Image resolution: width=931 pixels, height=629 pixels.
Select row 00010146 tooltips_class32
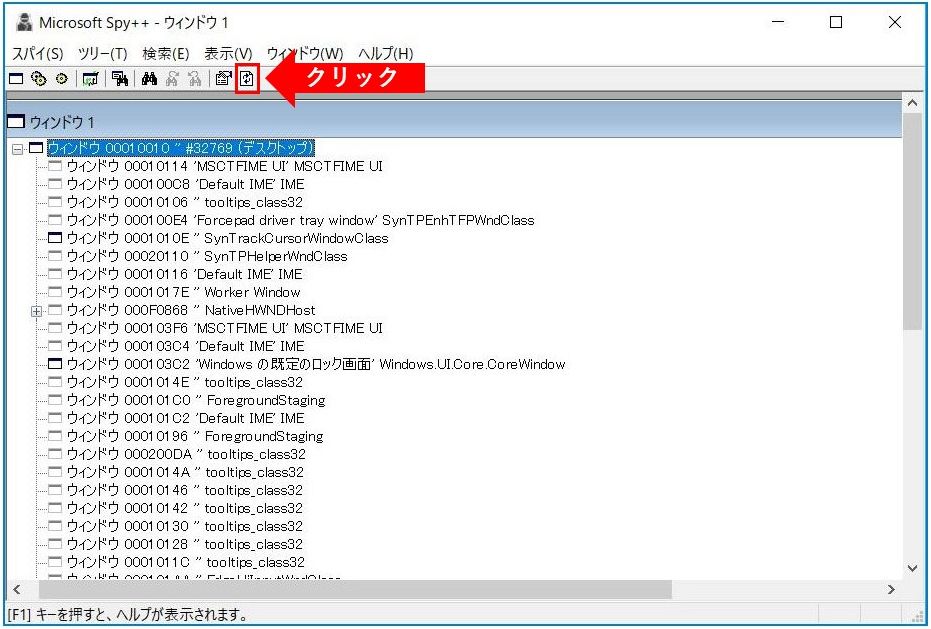(x=185, y=490)
